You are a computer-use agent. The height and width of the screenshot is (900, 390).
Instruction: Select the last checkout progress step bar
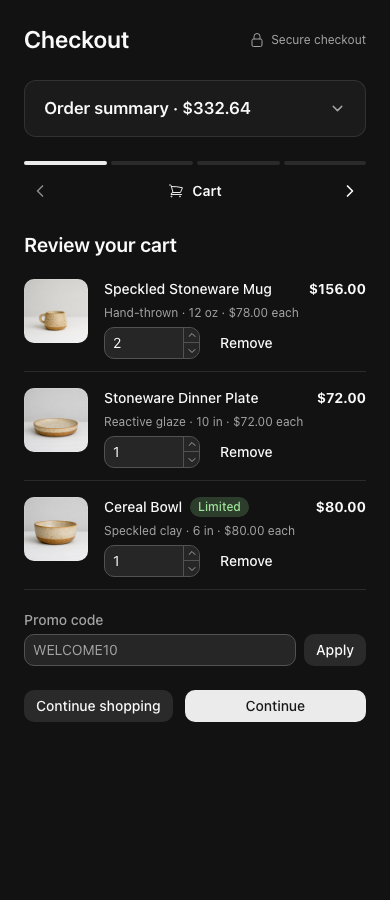coord(325,163)
